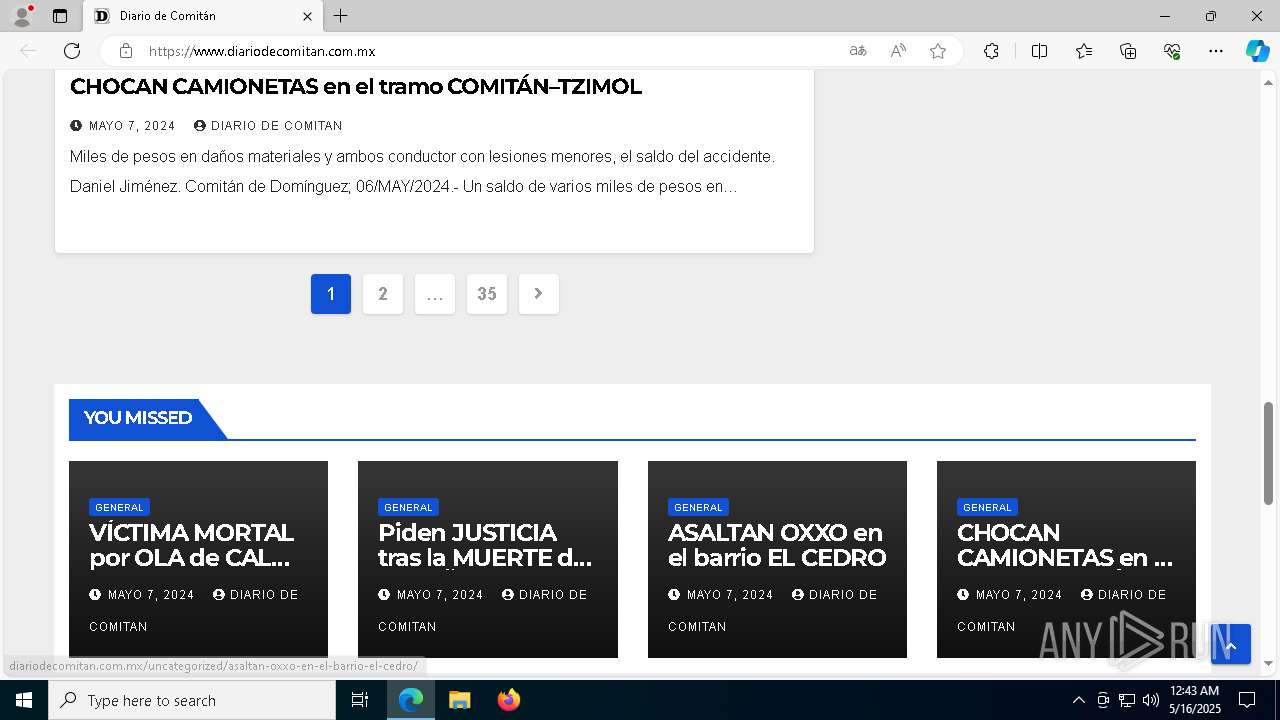Launch Firefox from the taskbar
This screenshot has height=720, width=1280.
[x=508, y=700]
